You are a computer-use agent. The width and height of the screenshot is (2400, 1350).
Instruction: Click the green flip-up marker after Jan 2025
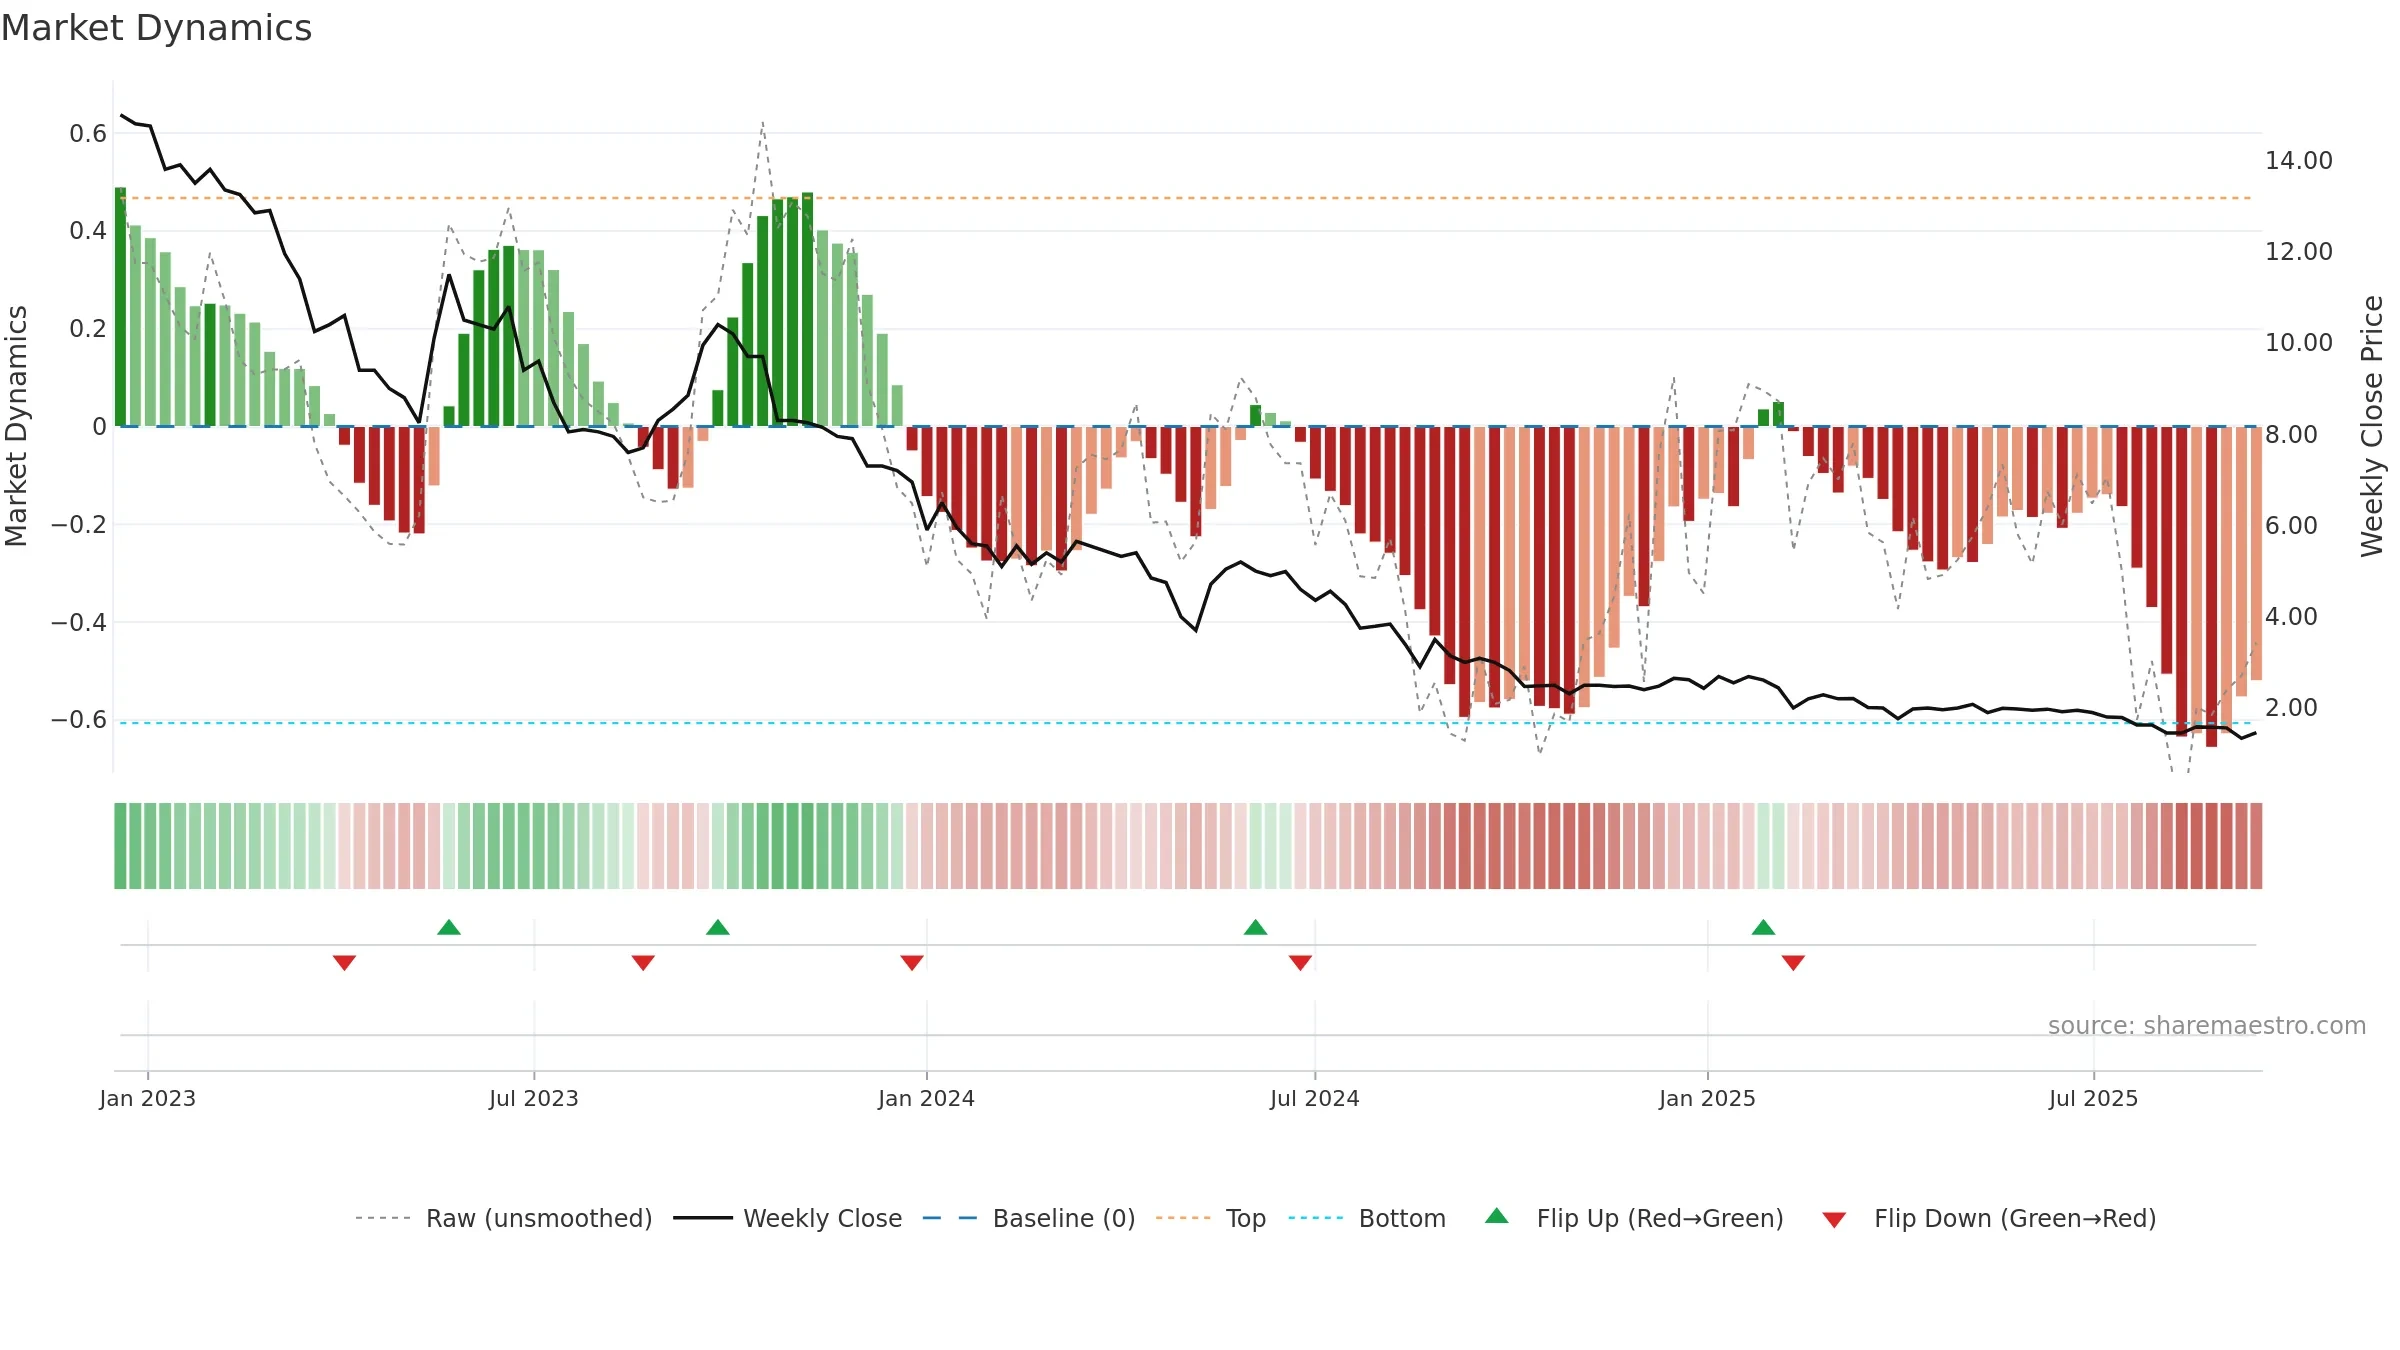tap(1764, 927)
